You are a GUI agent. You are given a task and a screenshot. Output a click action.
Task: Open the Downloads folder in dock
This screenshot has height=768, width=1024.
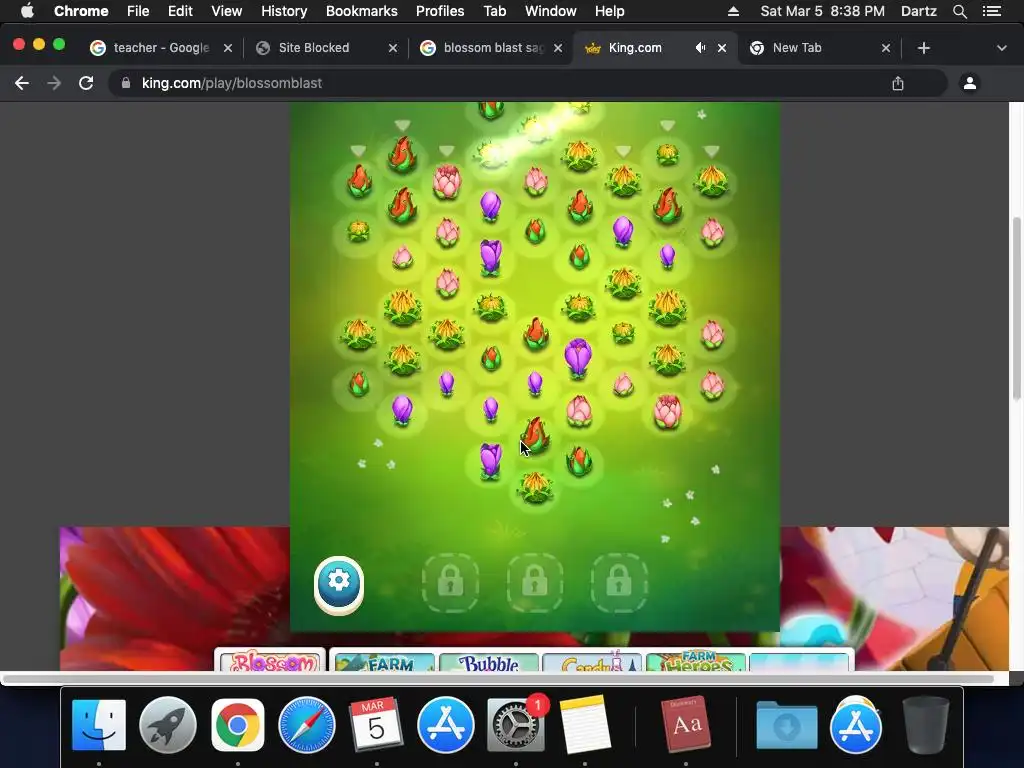[x=786, y=725]
